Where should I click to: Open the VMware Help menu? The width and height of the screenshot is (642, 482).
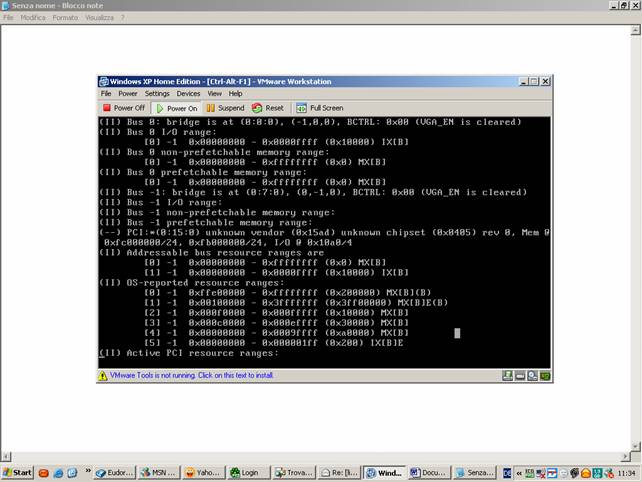tap(235, 93)
